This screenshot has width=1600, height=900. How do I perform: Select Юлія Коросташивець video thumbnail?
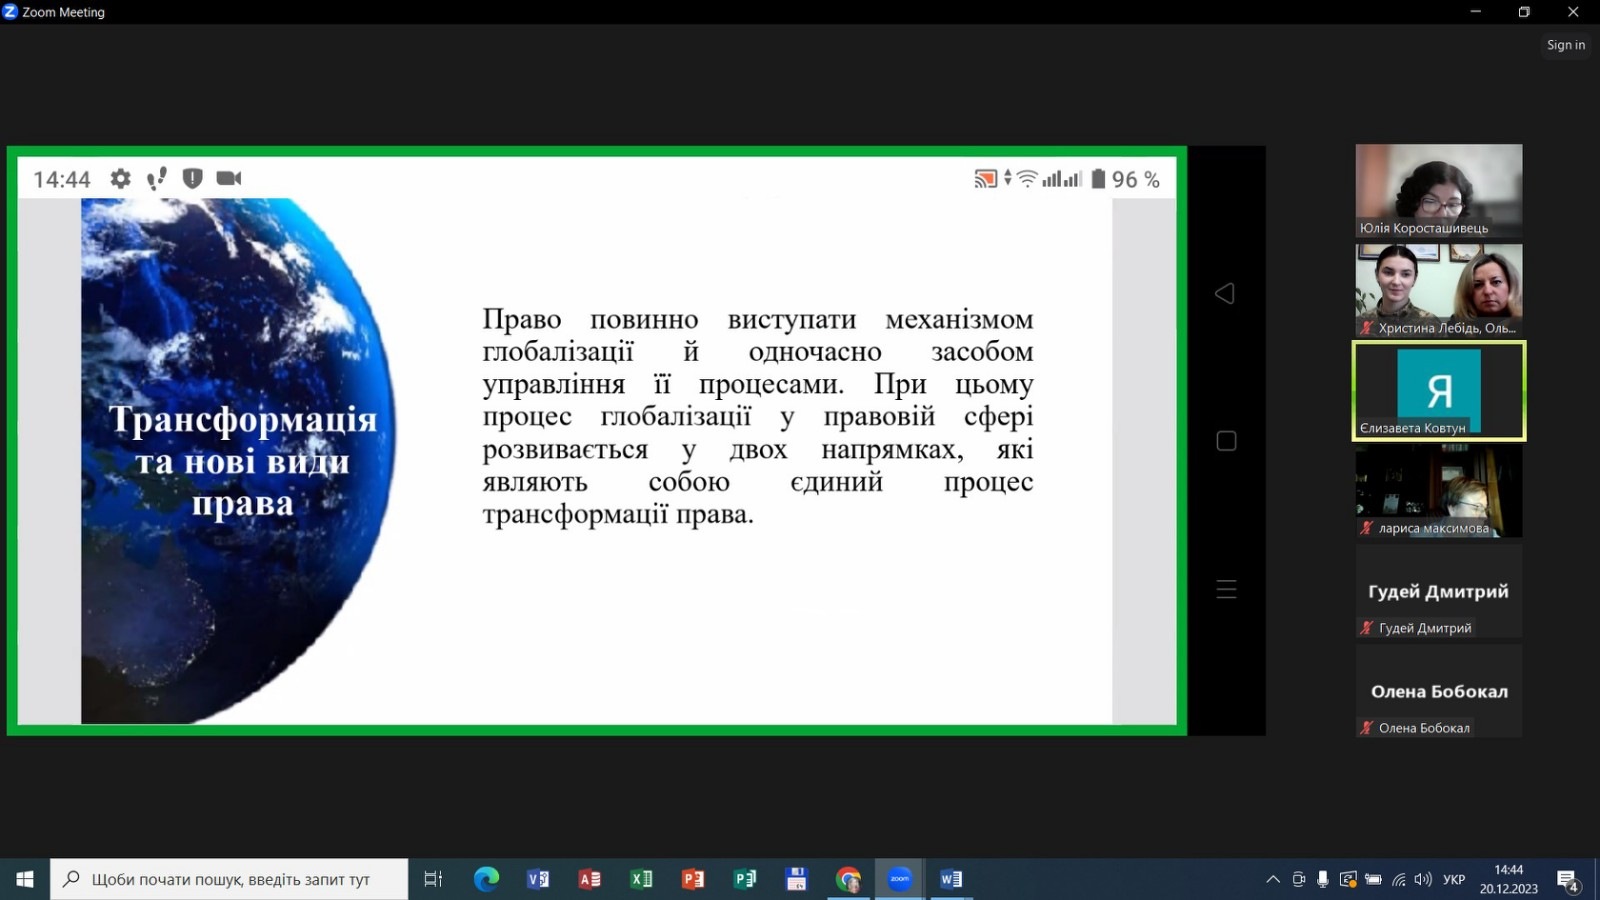pyautogui.click(x=1438, y=190)
